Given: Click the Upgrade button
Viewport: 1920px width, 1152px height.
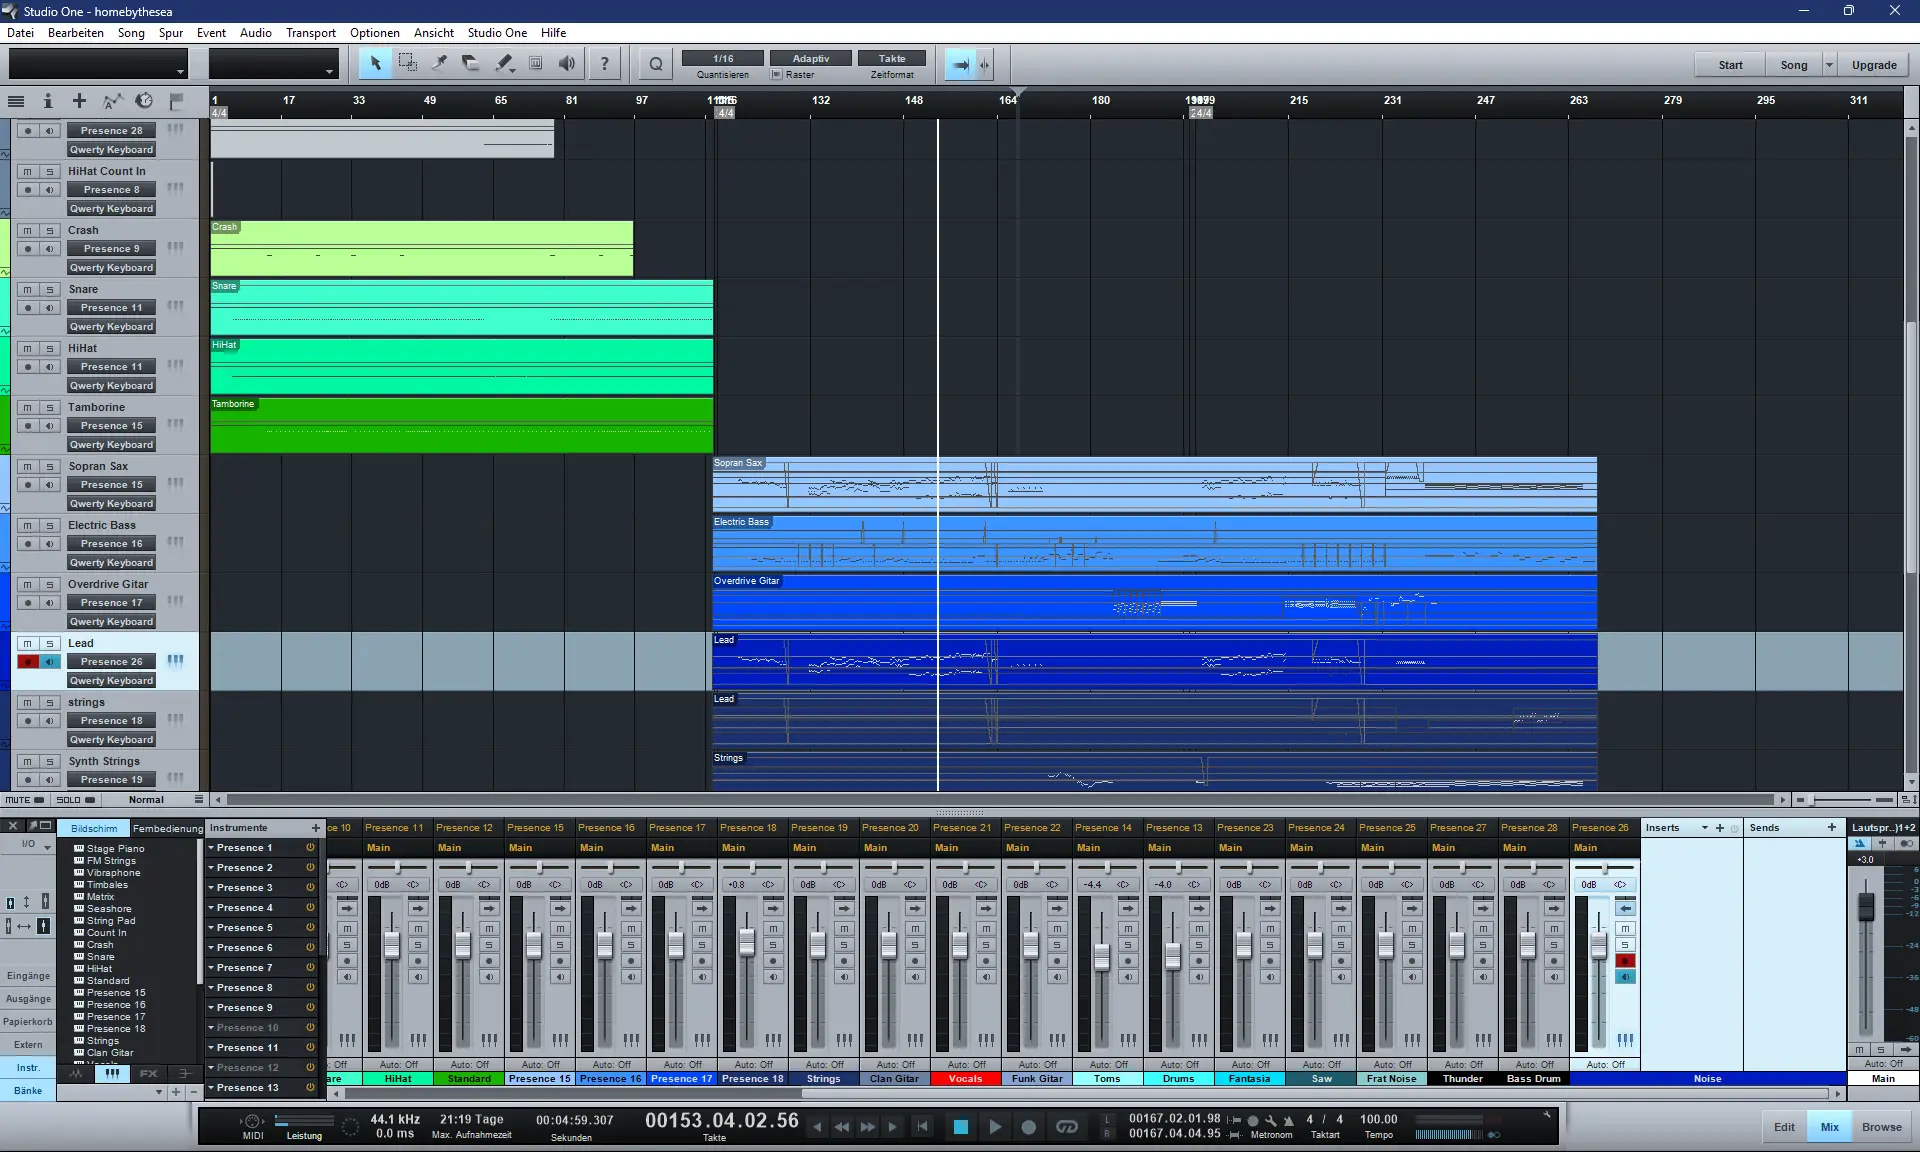Looking at the screenshot, I should 1873,65.
